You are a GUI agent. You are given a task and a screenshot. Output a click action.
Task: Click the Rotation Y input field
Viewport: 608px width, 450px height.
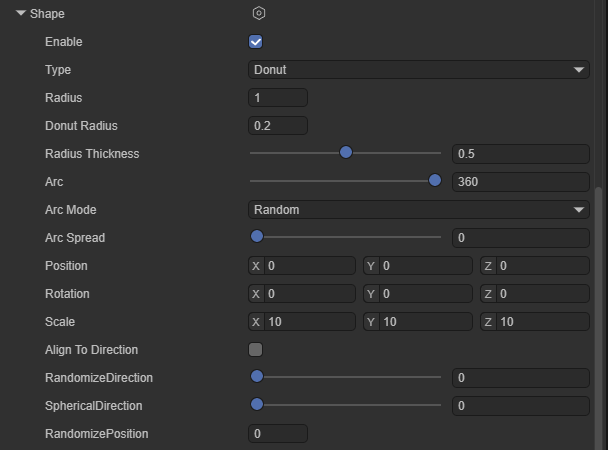pyautogui.click(x=425, y=294)
